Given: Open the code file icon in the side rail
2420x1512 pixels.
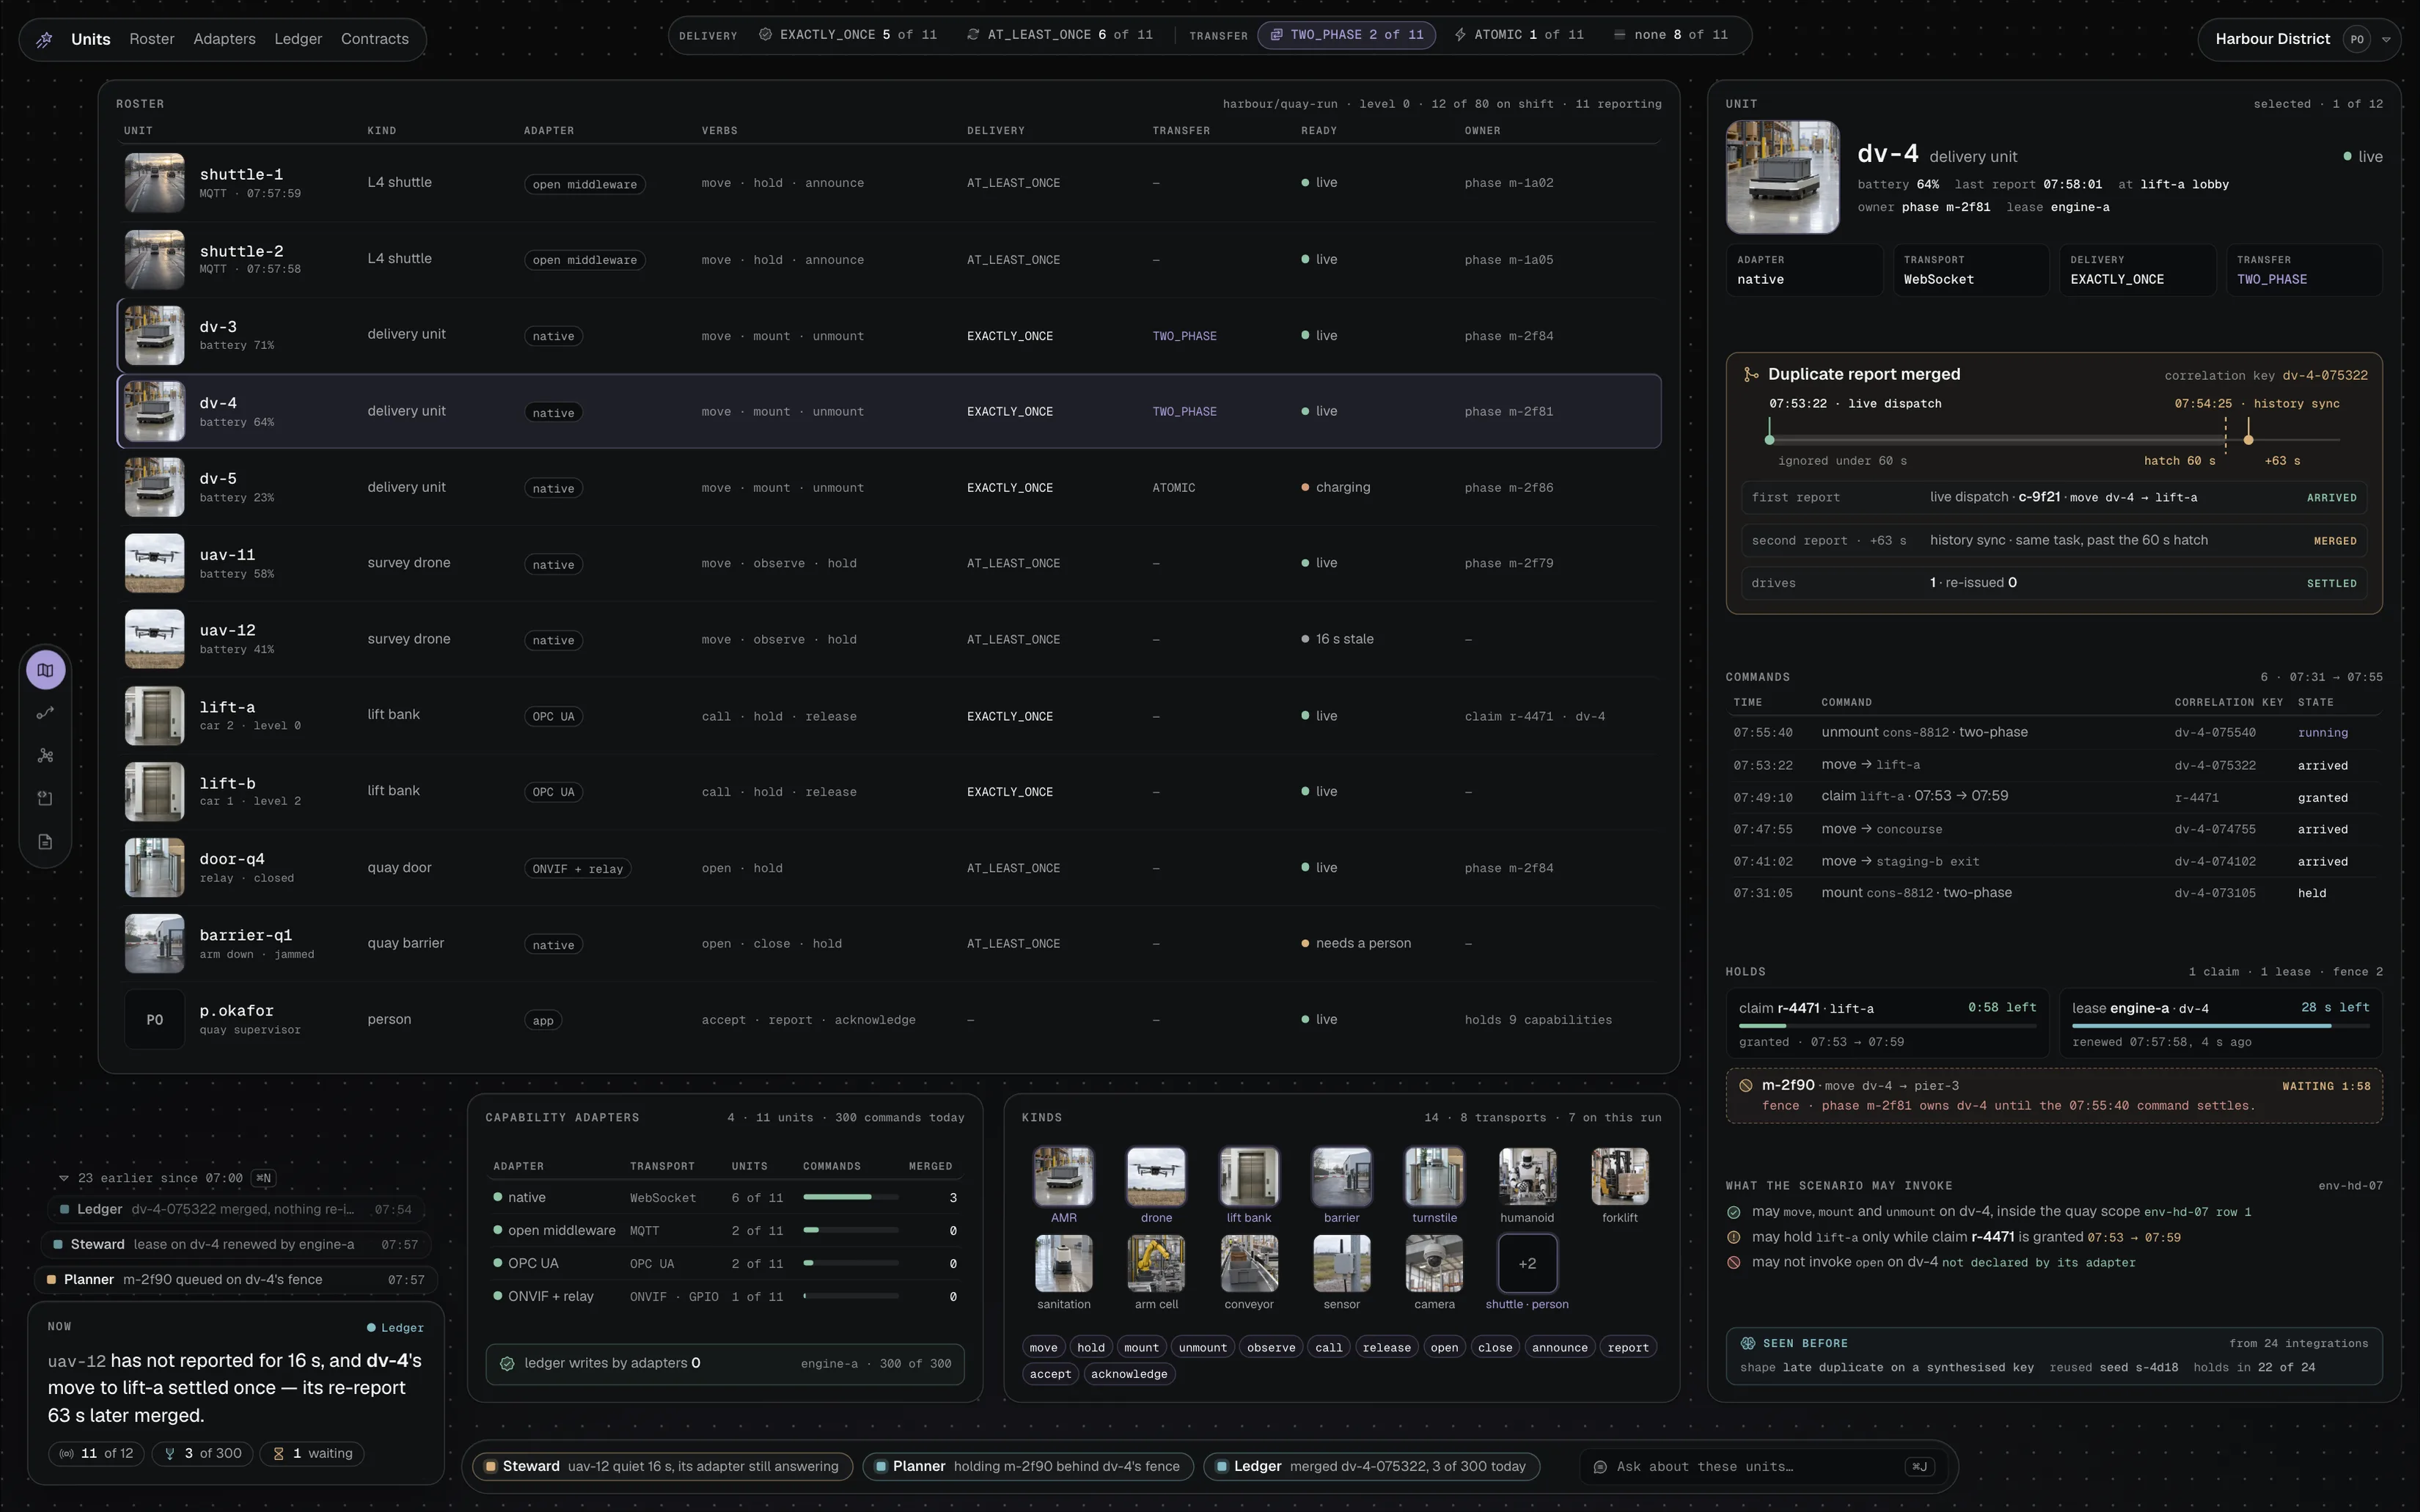Looking at the screenshot, I should click(45, 799).
